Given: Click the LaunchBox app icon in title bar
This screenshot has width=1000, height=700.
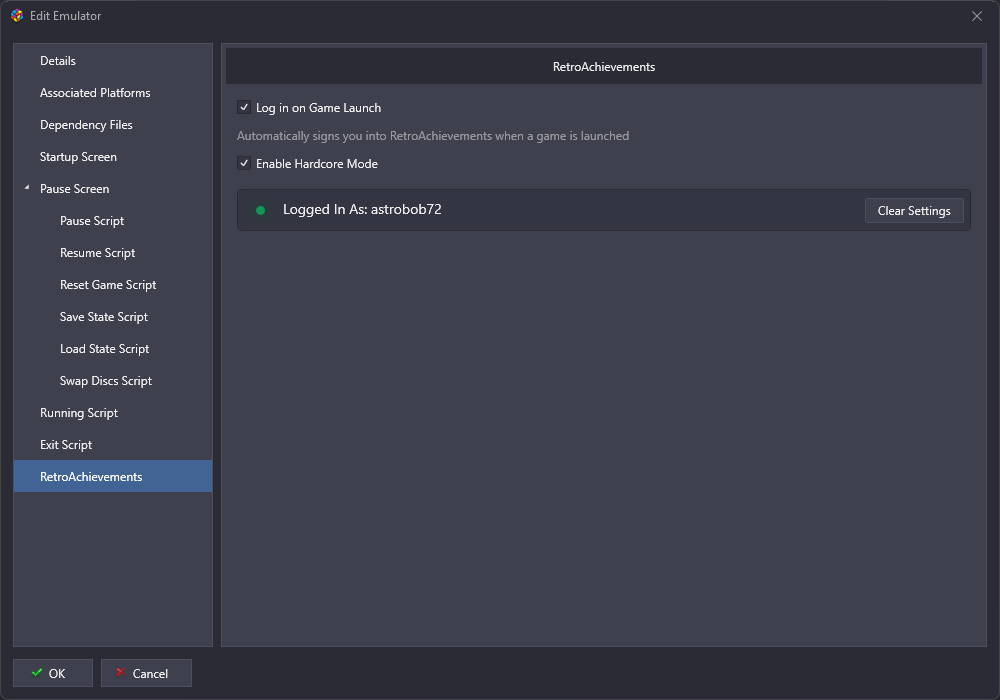Looking at the screenshot, I should pyautogui.click(x=17, y=15).
